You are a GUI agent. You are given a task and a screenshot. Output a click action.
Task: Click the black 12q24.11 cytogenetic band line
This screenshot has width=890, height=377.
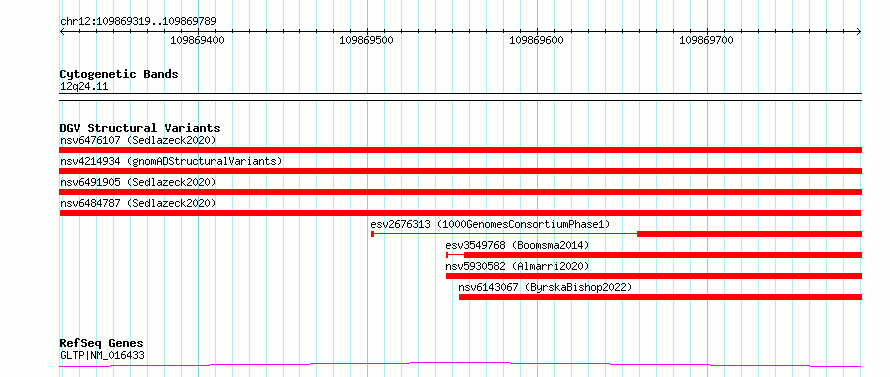[460, 97]
